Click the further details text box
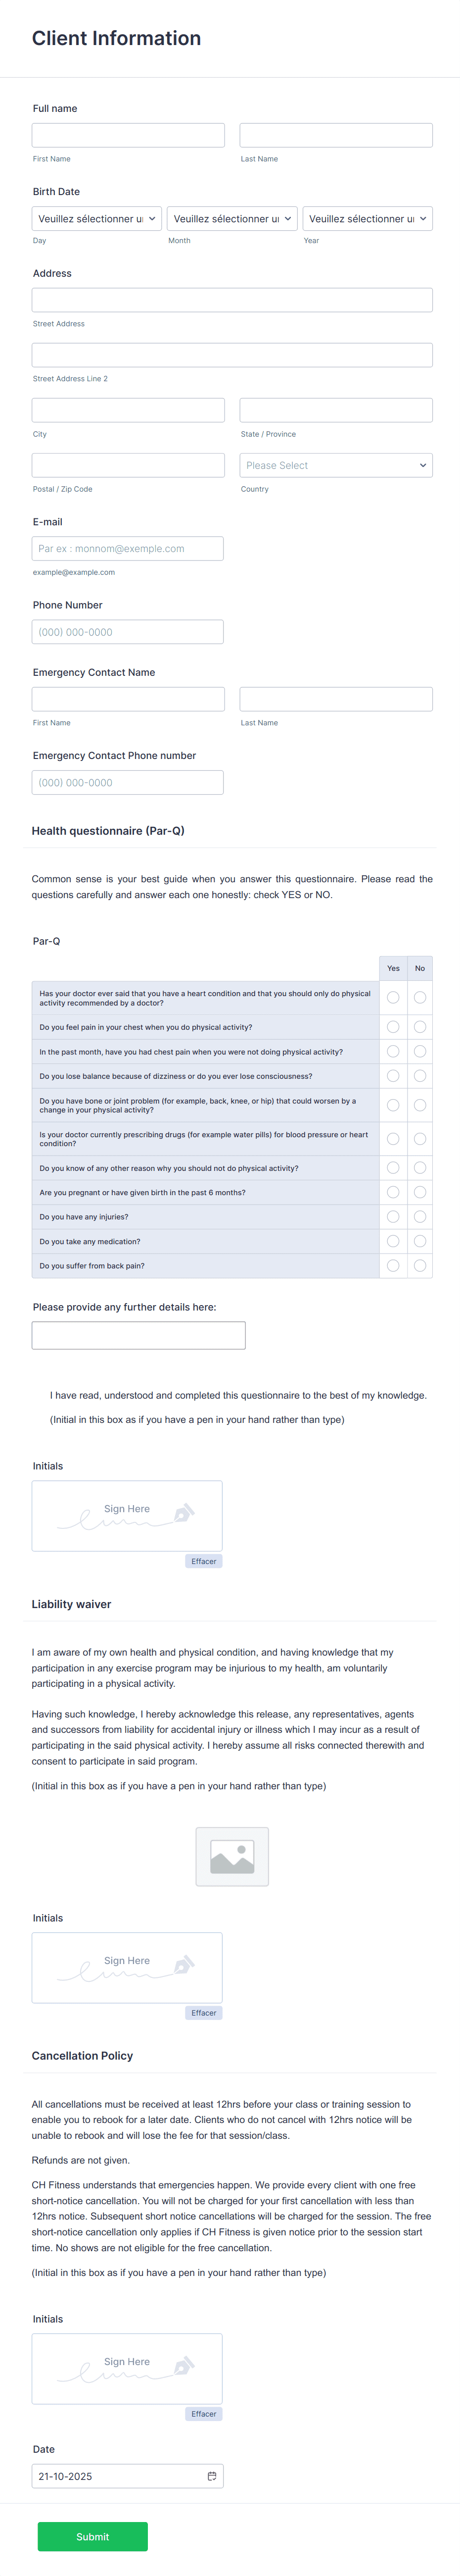The image size is (460, 2576). click(x=138, y=1334)
